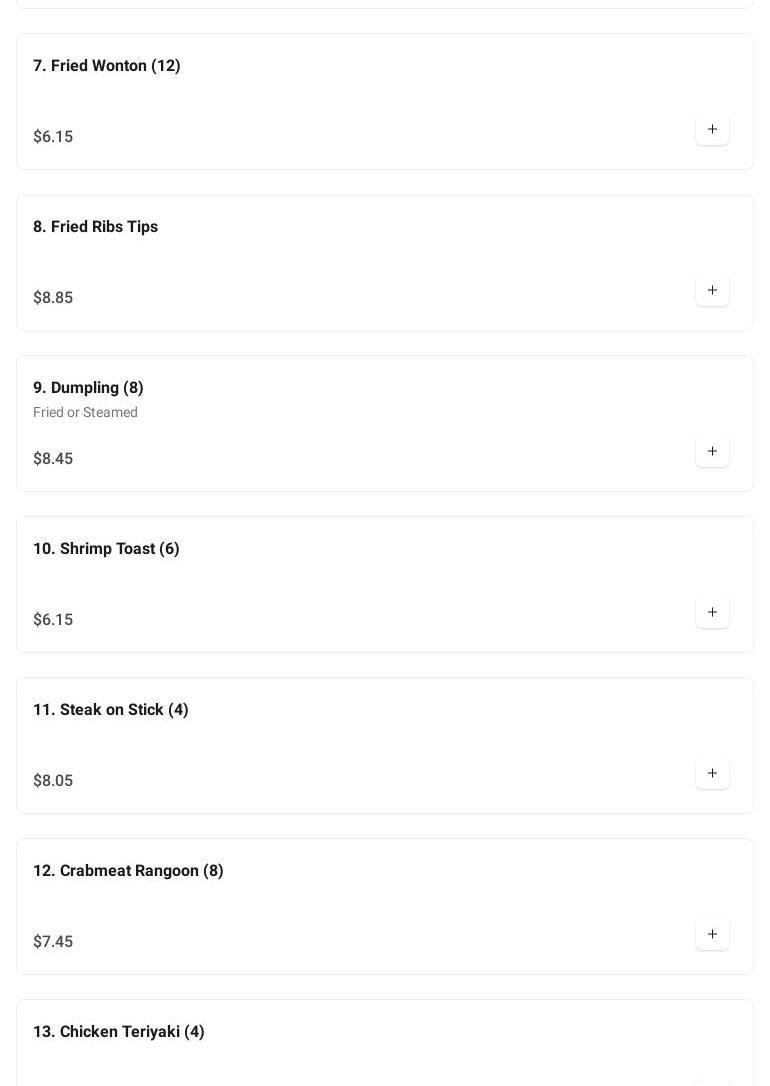Add Fried Wonton (12) to the order
Screen dimensions: 770x1086
(x=712, y=129)
